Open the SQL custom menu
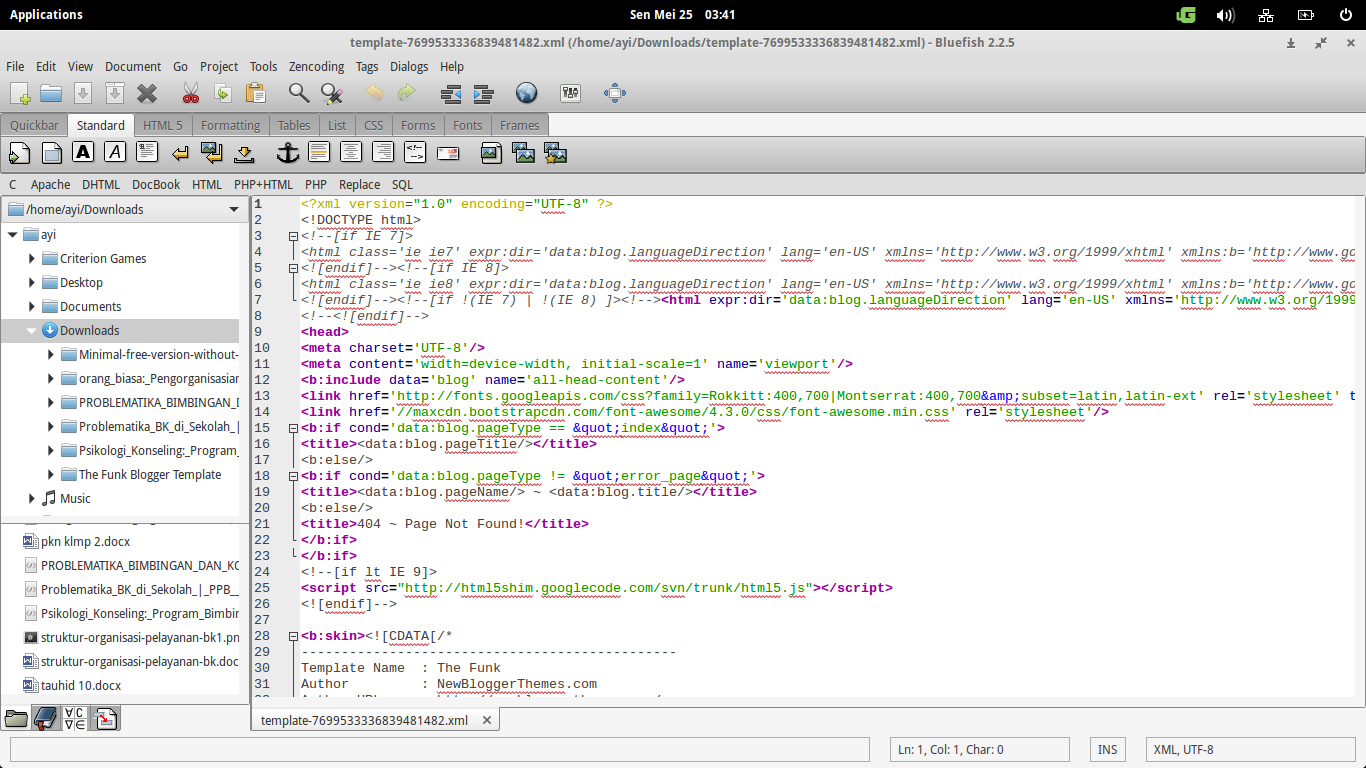 pyautogui.click(x=402, y=185)
